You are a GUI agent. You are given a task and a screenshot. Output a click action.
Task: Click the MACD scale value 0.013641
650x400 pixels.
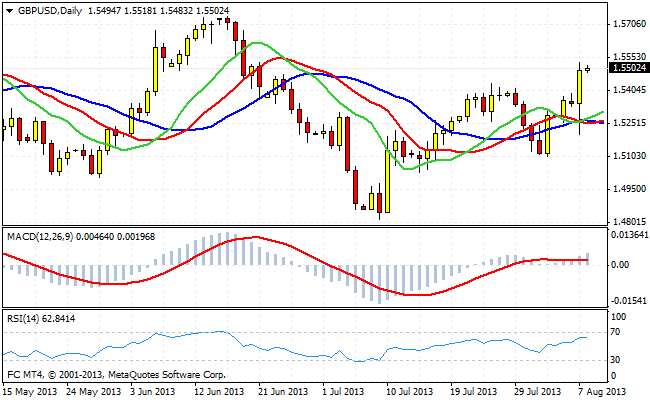pos(629,235)
